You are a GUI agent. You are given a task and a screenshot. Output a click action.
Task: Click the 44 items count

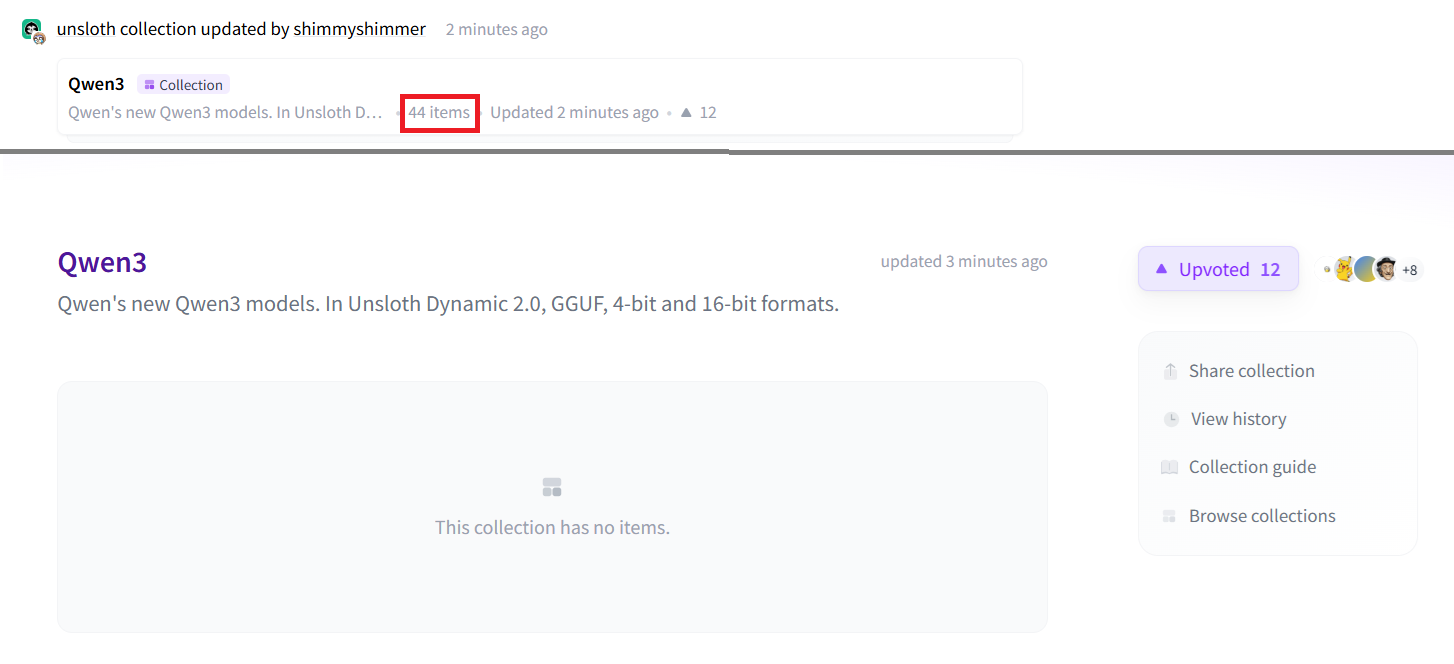click(x=439, y=113)
